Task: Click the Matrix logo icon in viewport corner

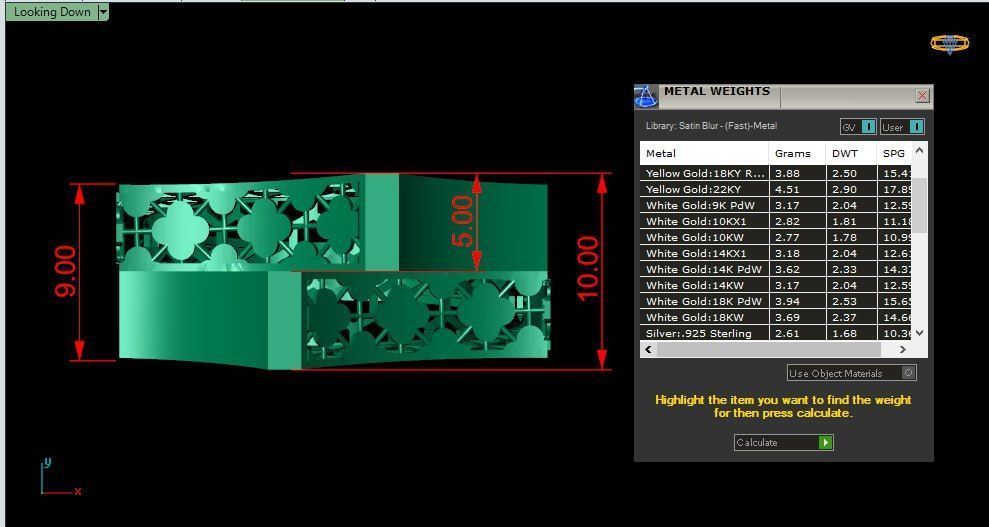Action: 950,43
